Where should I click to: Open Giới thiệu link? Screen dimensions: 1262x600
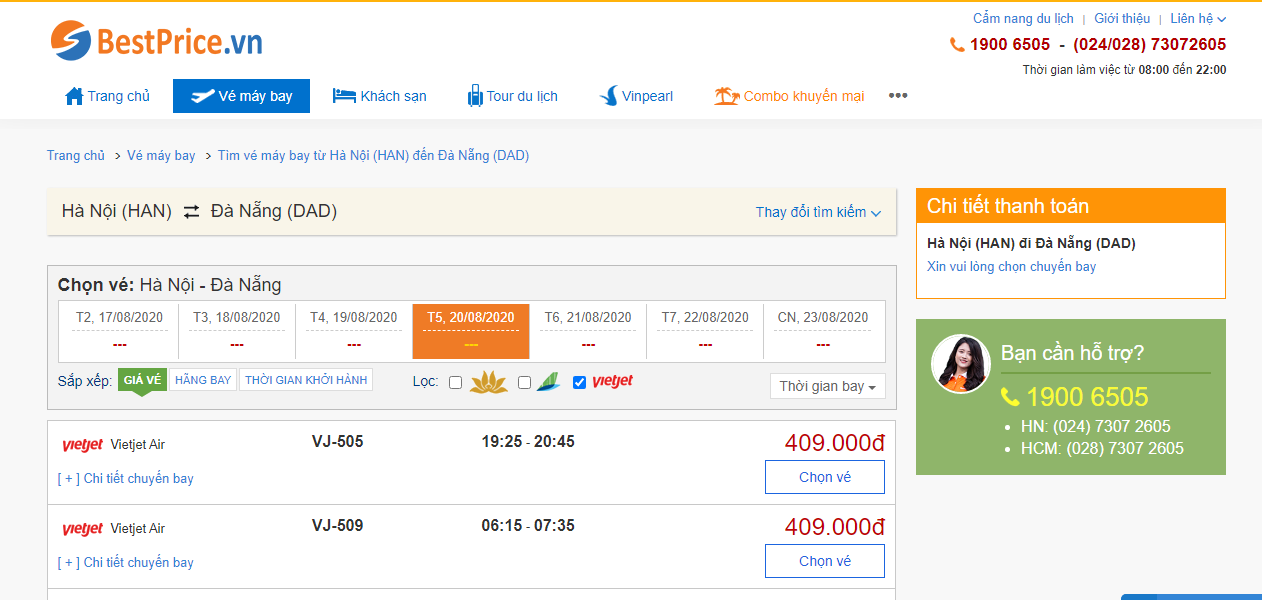(x=1122, y=18)
